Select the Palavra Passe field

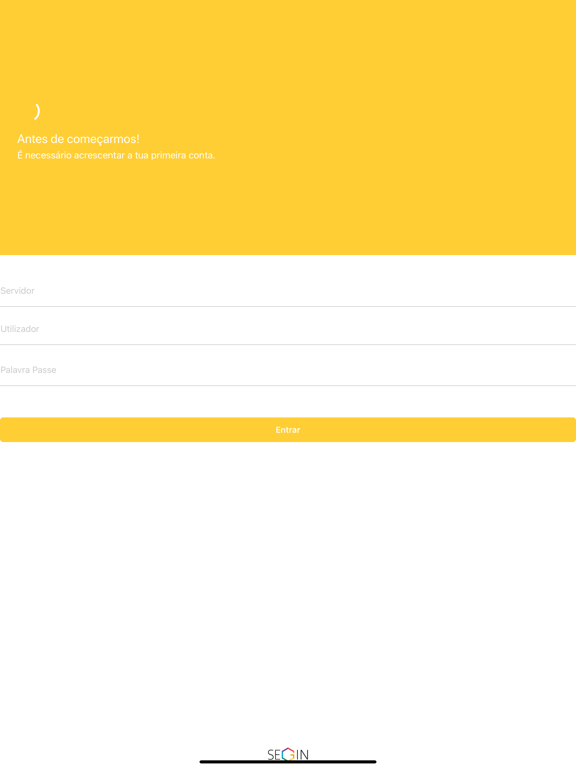[x=288, y=370]
